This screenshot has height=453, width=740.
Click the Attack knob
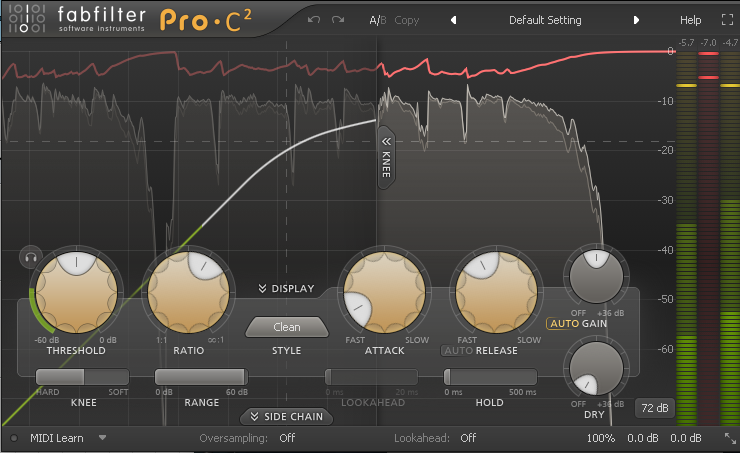pyautogui.click(x=384, y=293)
